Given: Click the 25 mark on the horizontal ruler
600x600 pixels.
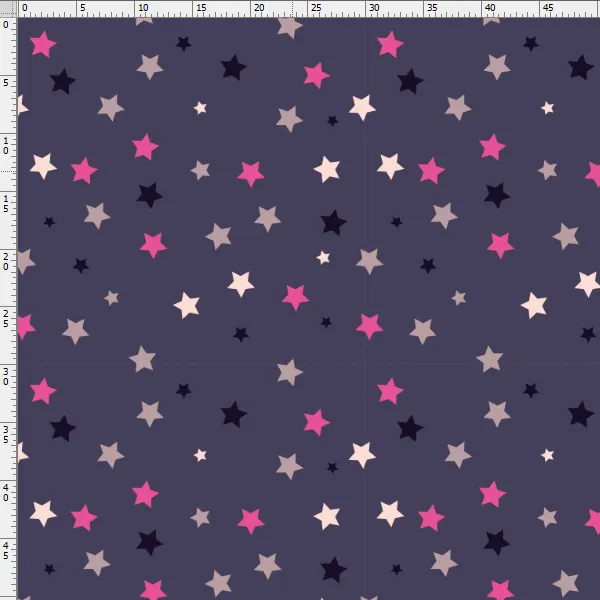Looking at the screenshot, I should (316, 8).
